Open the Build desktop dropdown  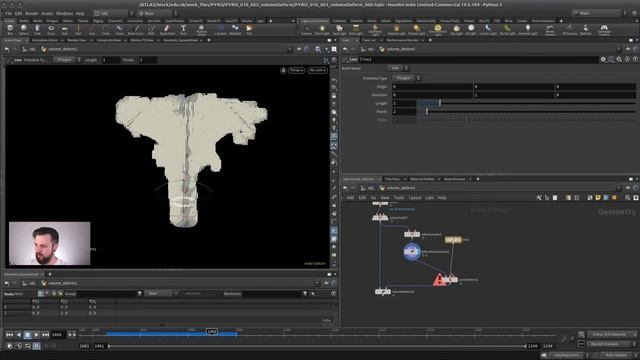[113, 13]
